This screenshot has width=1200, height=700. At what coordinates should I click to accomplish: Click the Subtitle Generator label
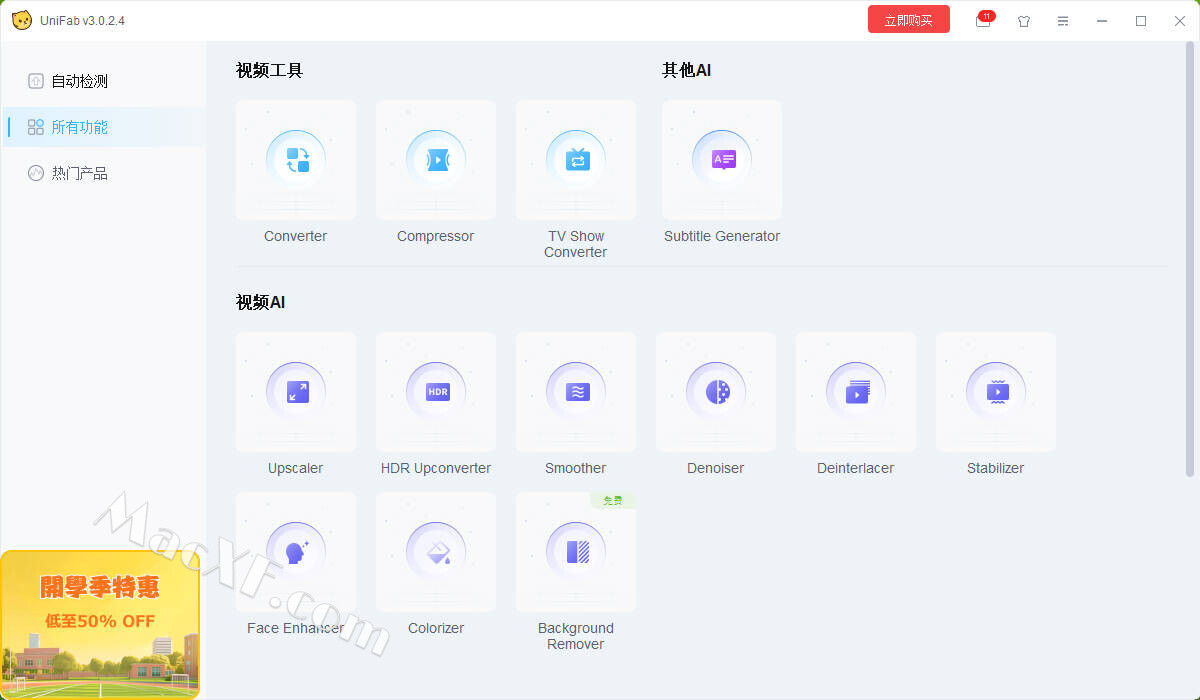point(722,236)
